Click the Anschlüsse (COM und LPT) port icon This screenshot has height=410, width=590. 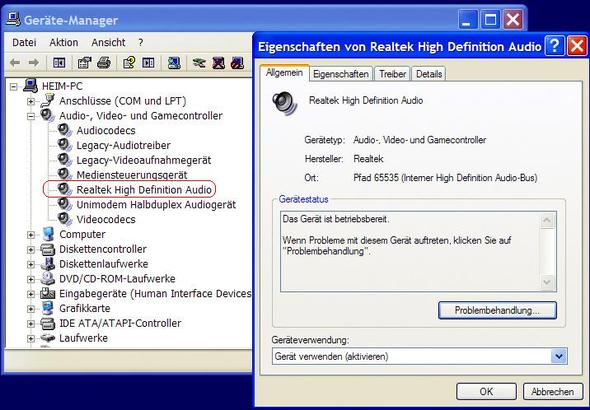coord(48,100)
